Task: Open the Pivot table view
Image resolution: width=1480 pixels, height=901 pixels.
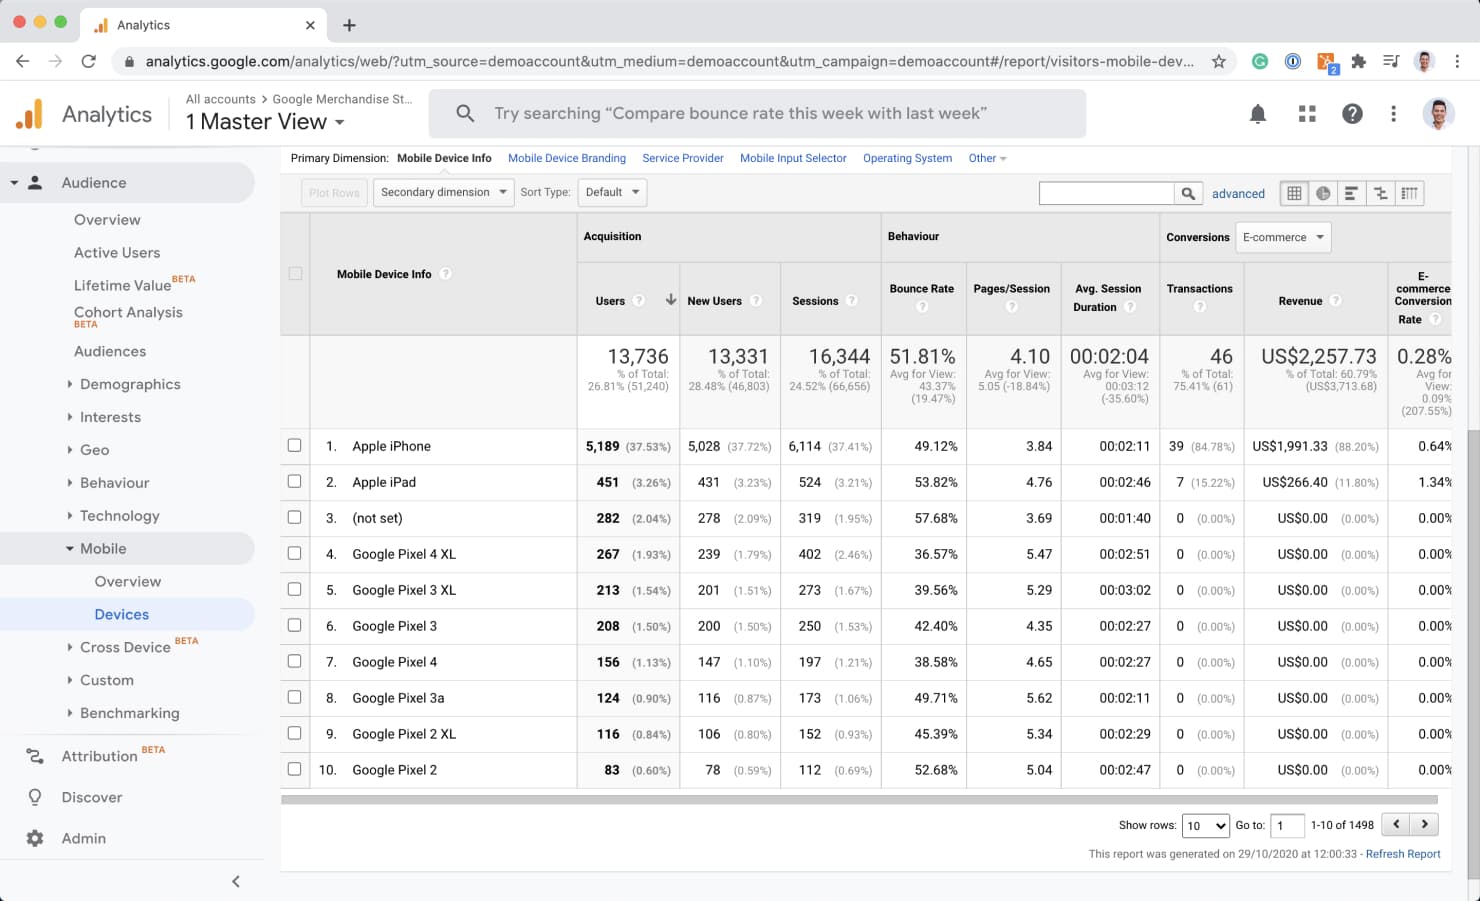Action: coord(1409,192)
